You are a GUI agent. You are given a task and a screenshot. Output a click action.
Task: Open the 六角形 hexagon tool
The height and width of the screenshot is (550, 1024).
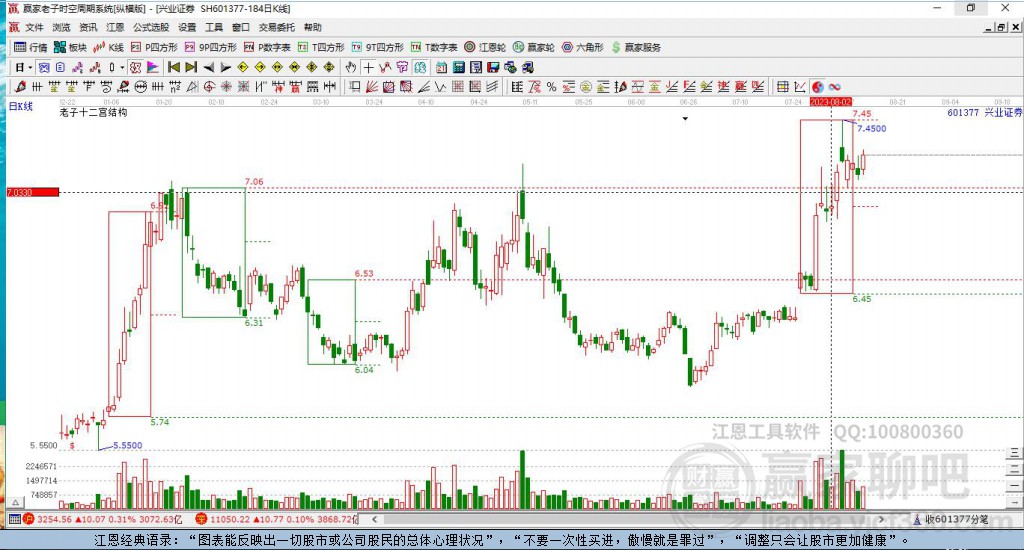click(583, 47)
